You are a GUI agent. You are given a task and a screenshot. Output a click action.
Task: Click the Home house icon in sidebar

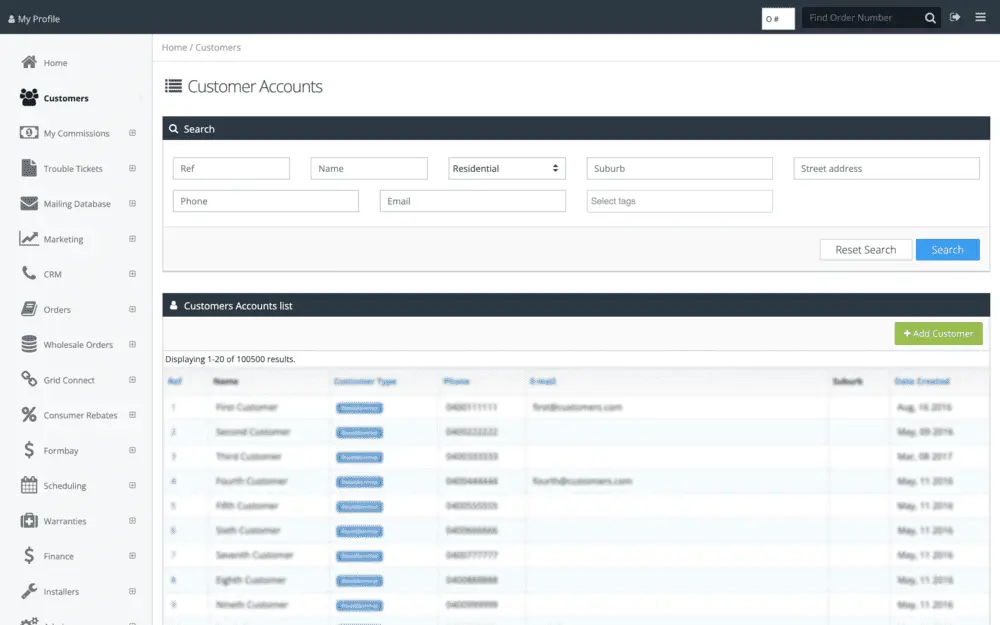29,62
